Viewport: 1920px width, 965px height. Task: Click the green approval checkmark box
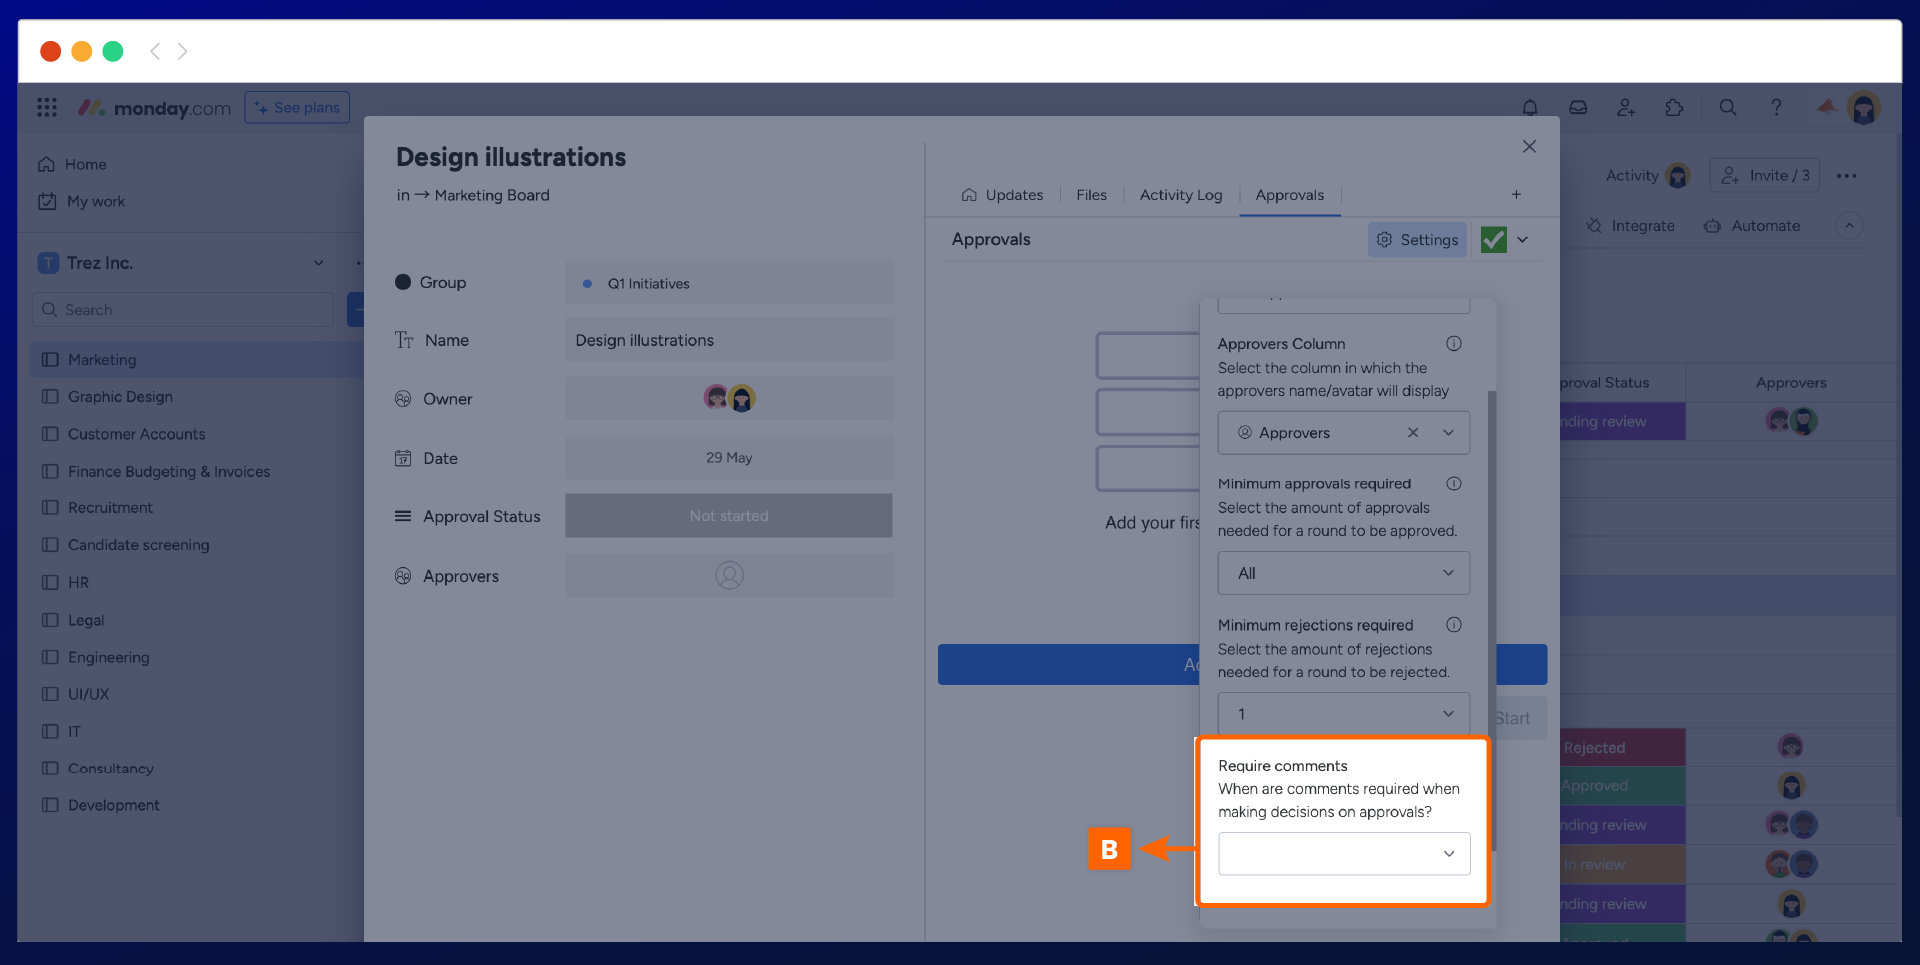coord(1493,240)
